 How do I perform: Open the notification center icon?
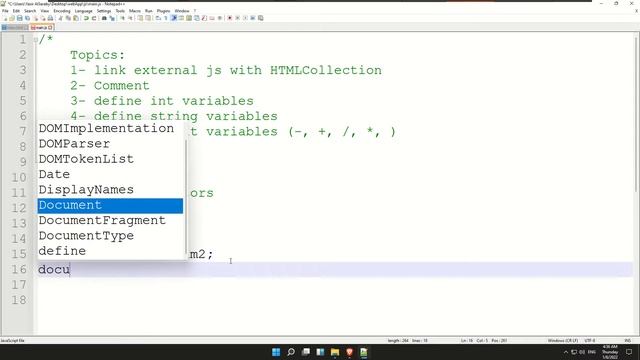pos(629,352)
